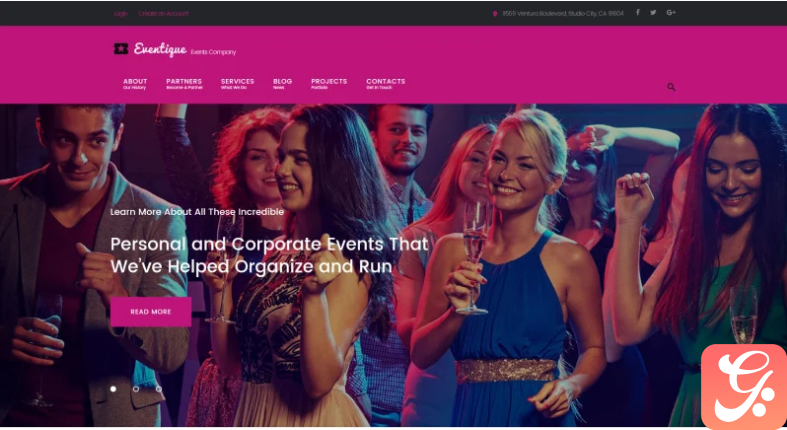Select the third slider dot

pos(159,389)
